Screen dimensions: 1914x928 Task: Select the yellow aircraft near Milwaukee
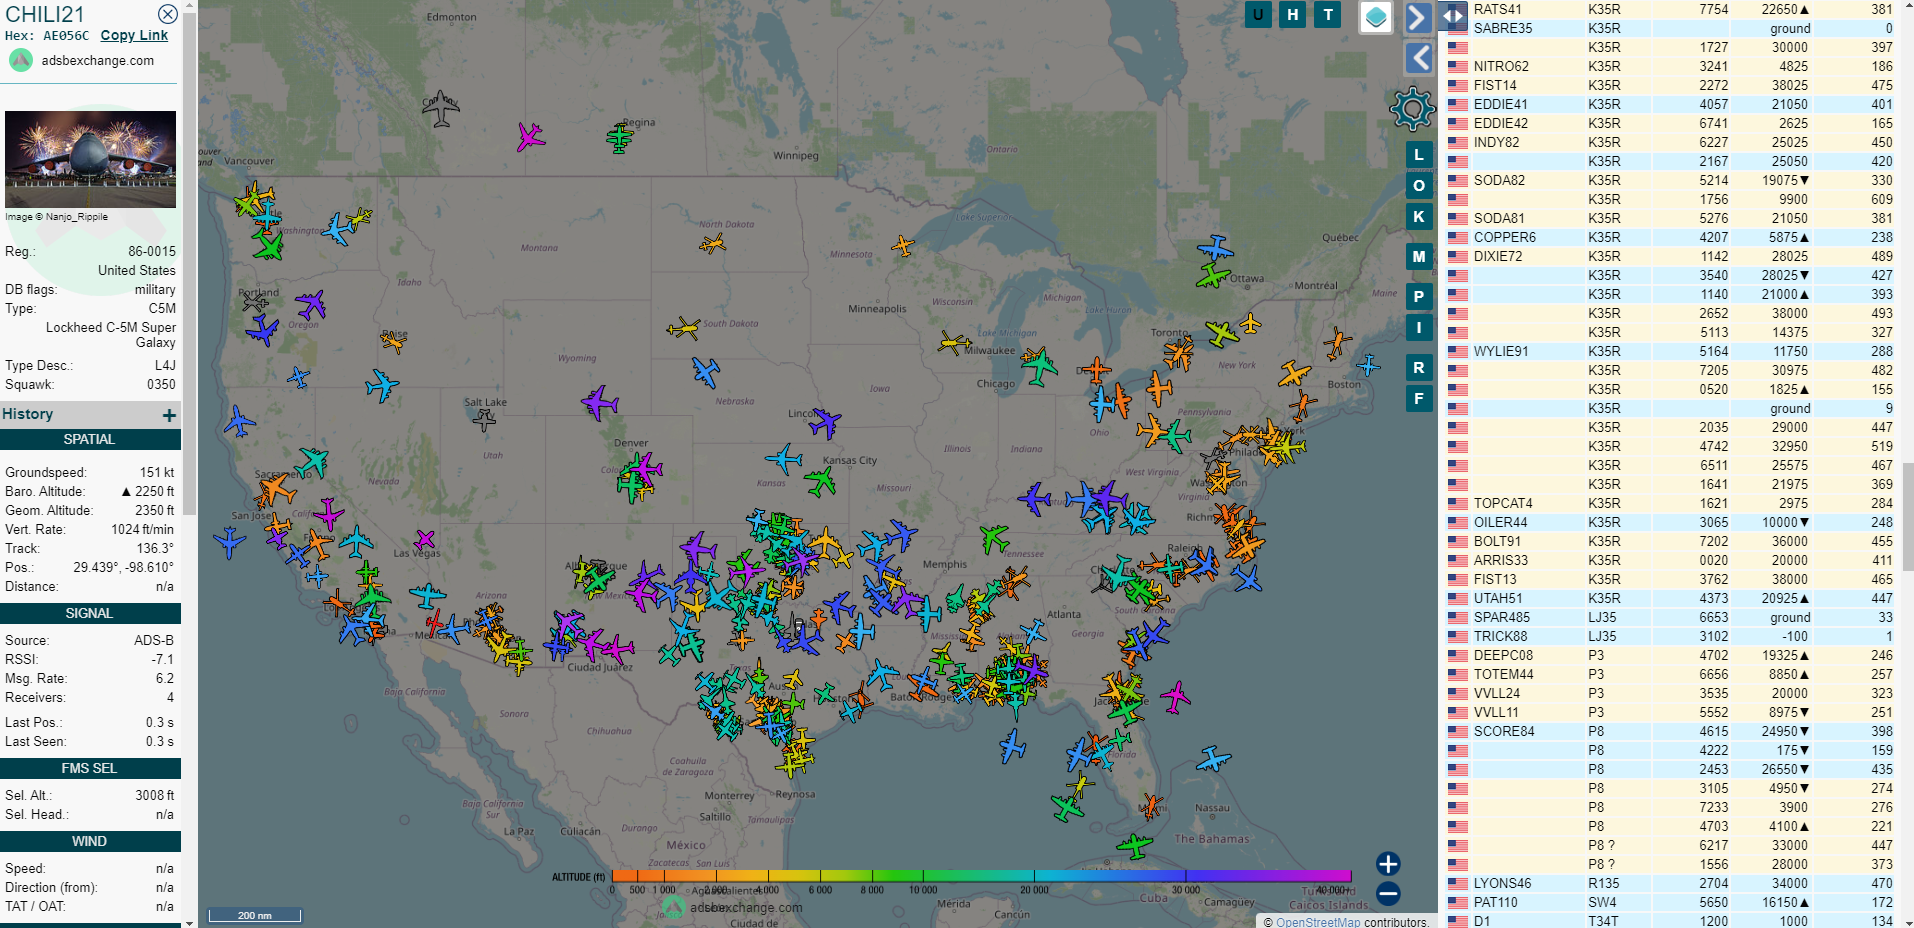coord(954,343)
